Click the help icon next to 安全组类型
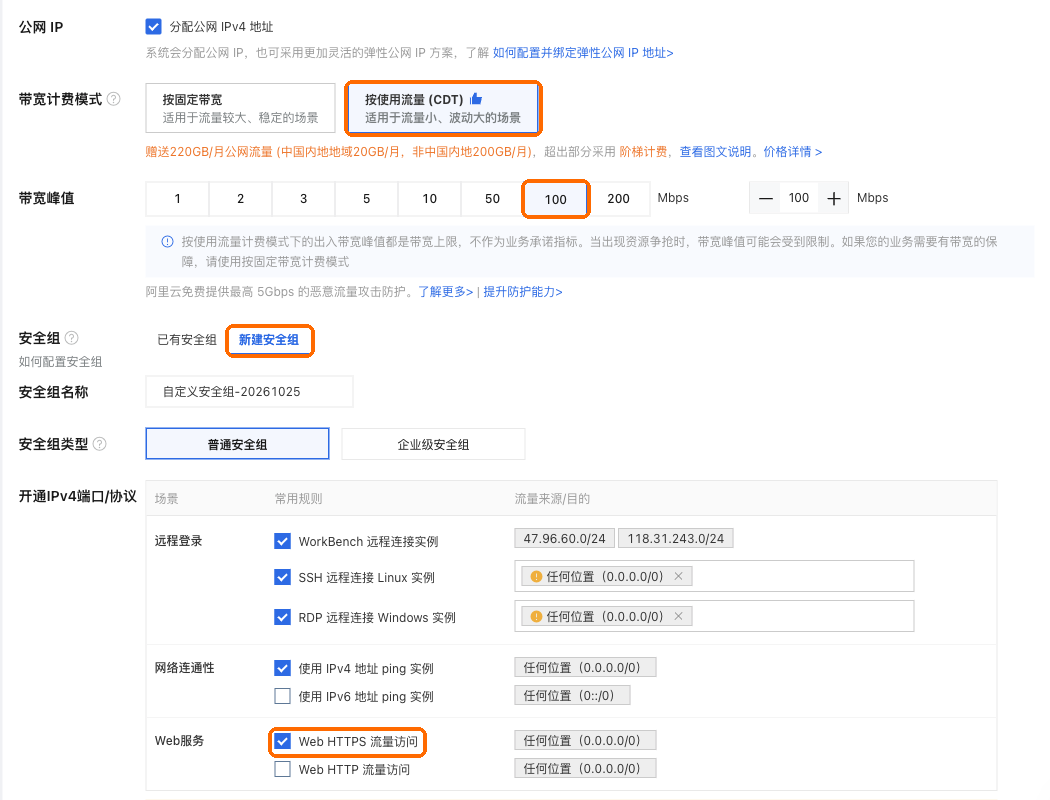 coord(100,444)
